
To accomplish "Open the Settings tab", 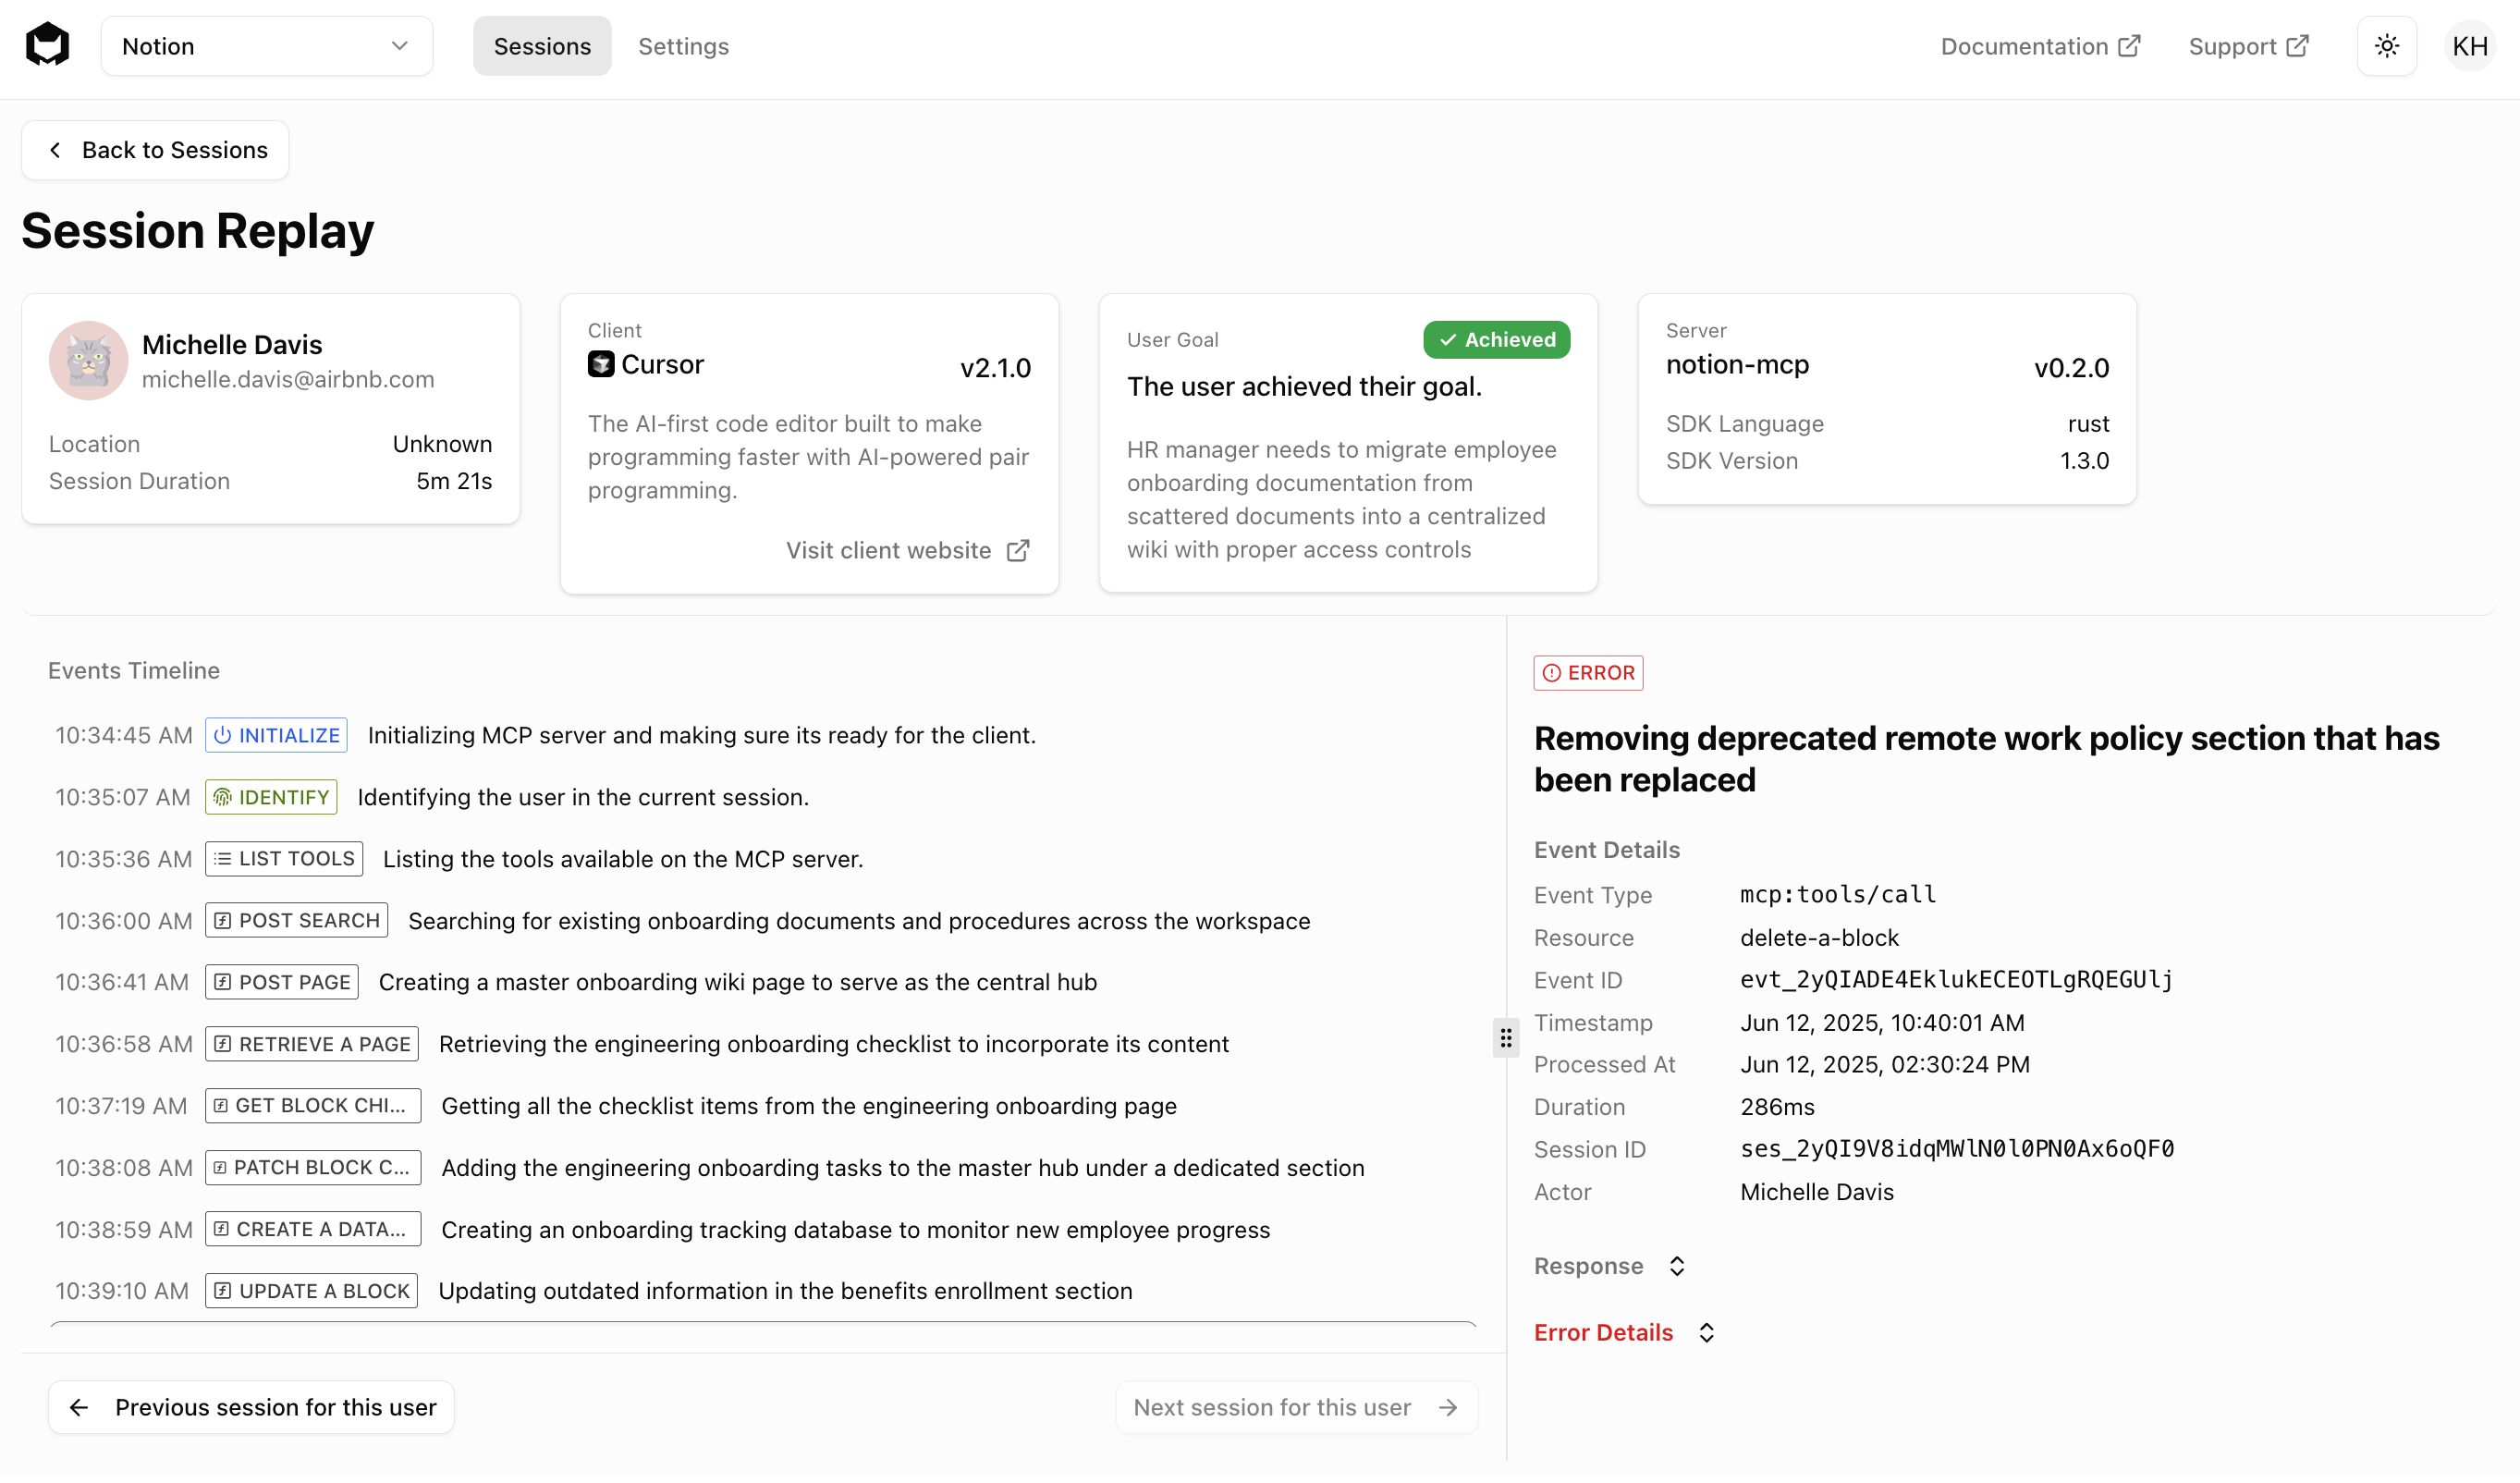I will click(x=683, y=46).
